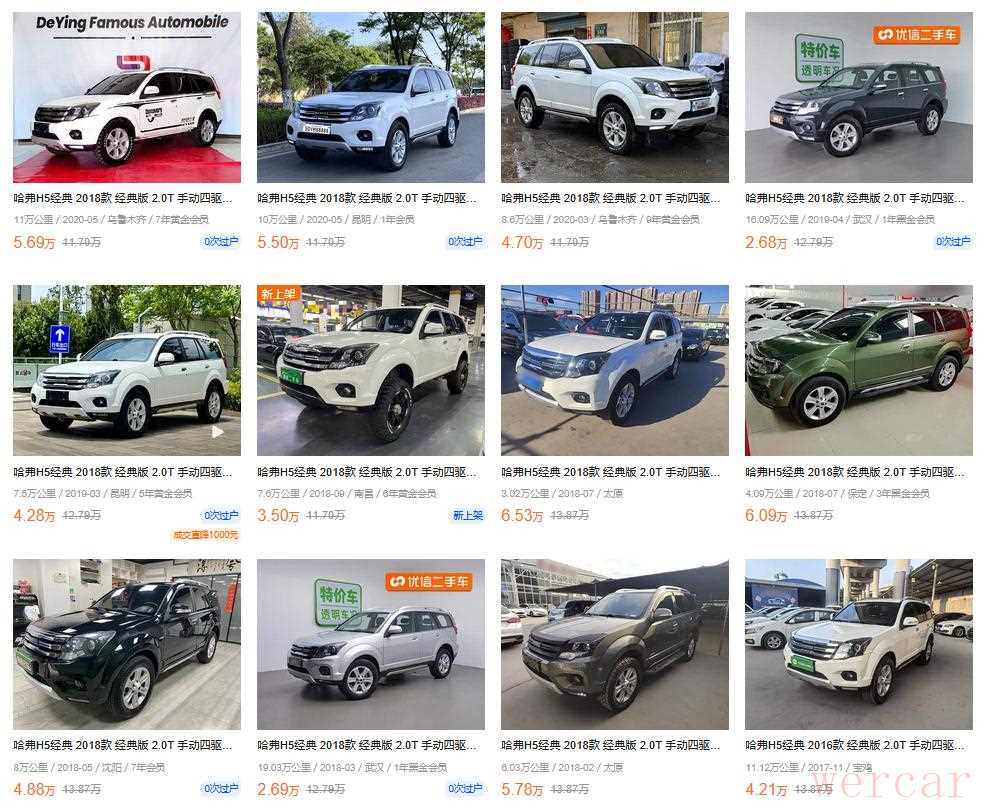The width and height of the screenshot is (984, 810).
Task: Click the green 特价车 sign on the silver car photo
Action: (338, 600)
